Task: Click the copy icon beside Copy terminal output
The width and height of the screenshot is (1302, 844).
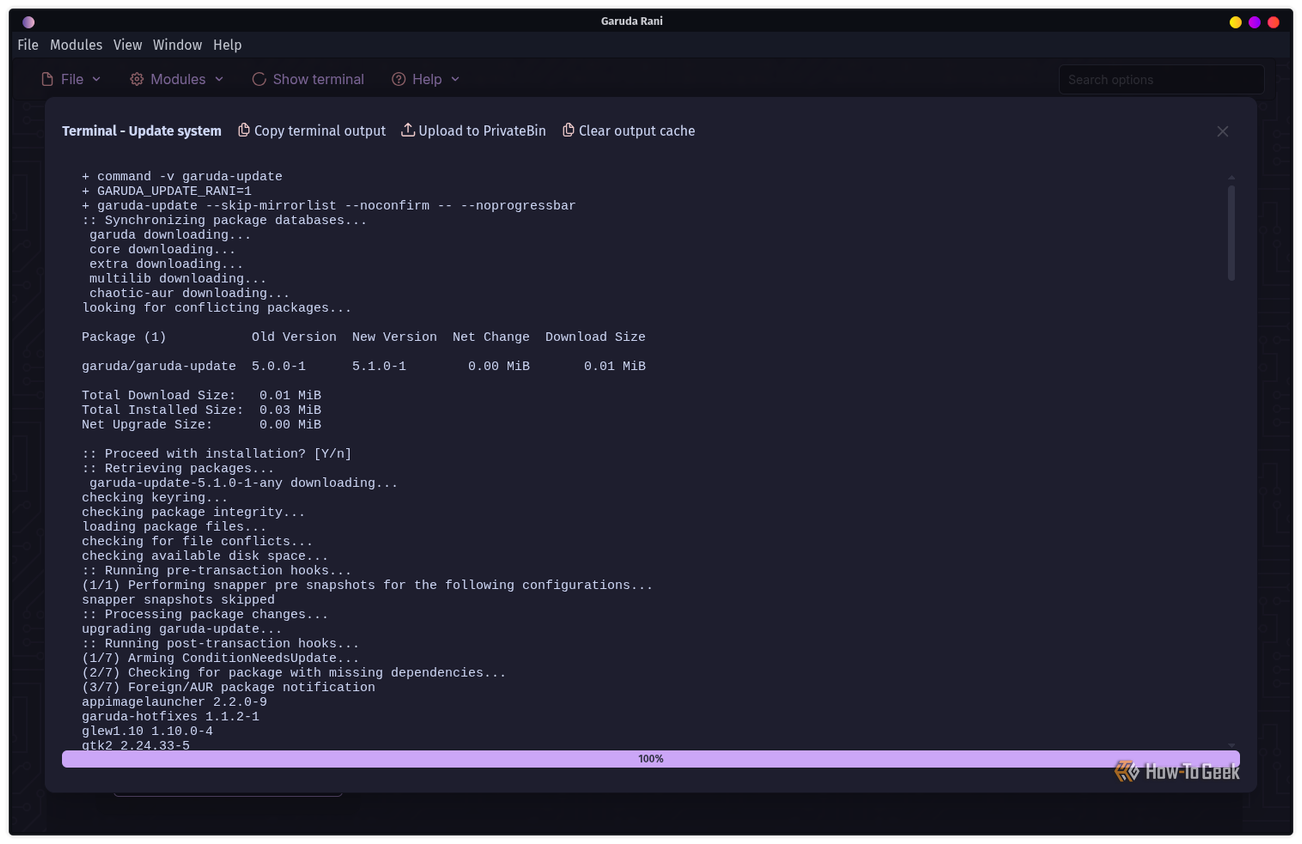Action: coord(244,130)
